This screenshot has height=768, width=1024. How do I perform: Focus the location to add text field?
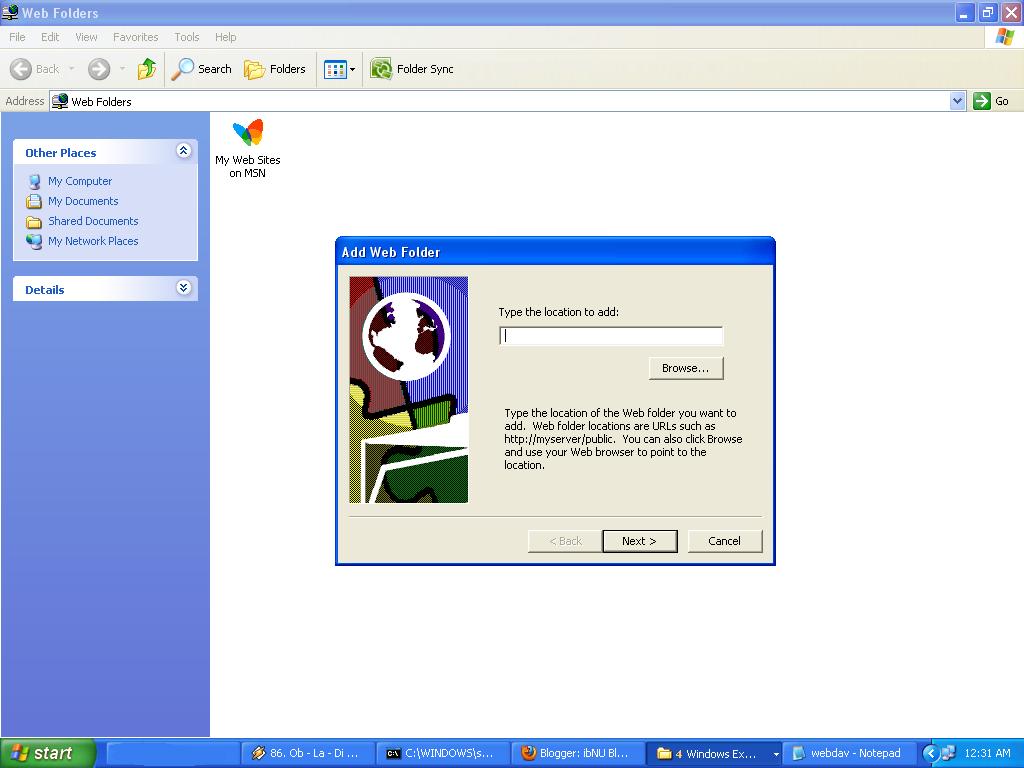point(611,336)
